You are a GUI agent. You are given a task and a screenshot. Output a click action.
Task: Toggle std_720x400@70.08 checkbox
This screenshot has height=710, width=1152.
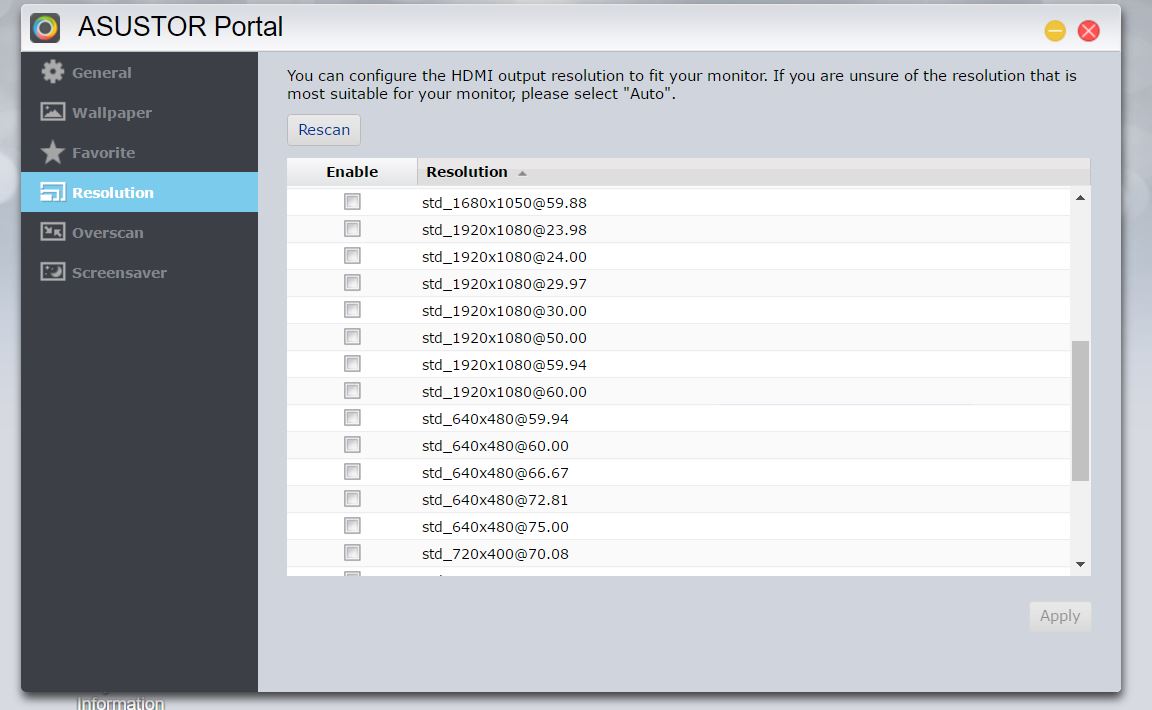[353, 553]
